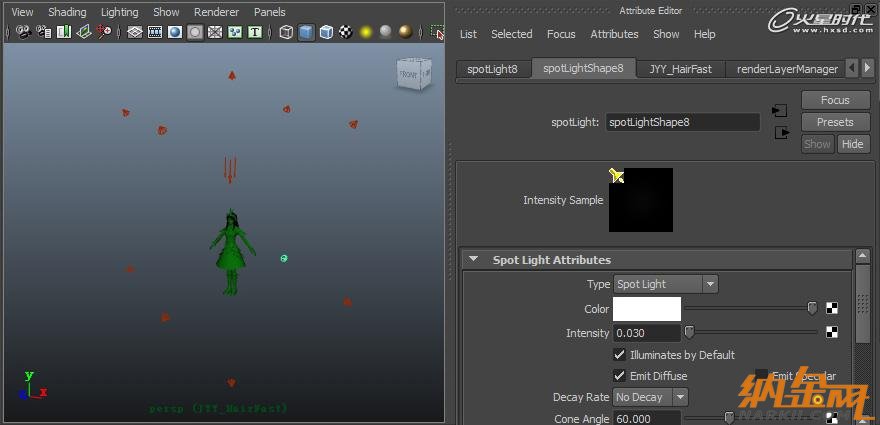This screenshot has width=880, height=425.
Task: Click the Isolate Select icon
Action: pos(437,32)
